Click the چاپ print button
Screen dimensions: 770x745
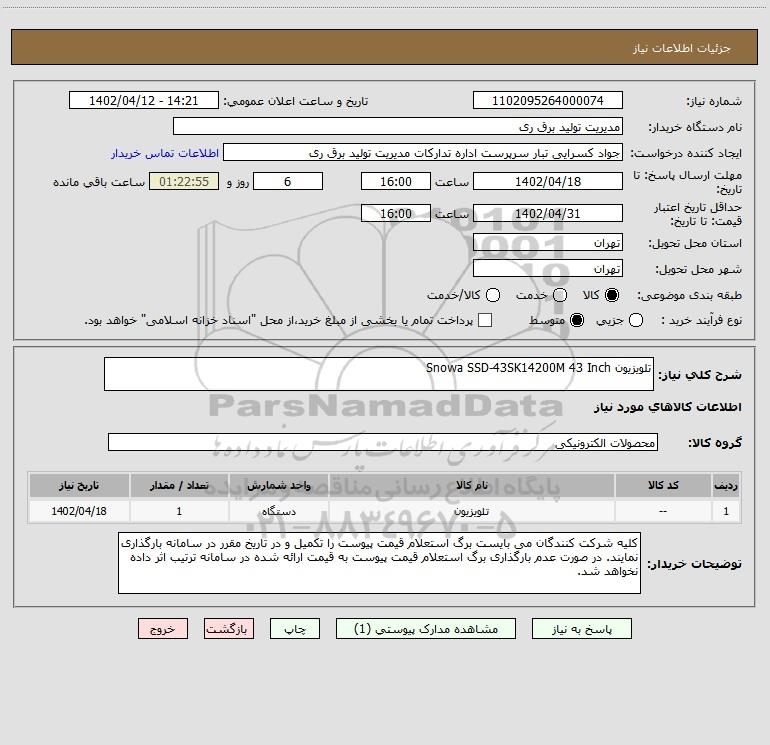[295, 629]
